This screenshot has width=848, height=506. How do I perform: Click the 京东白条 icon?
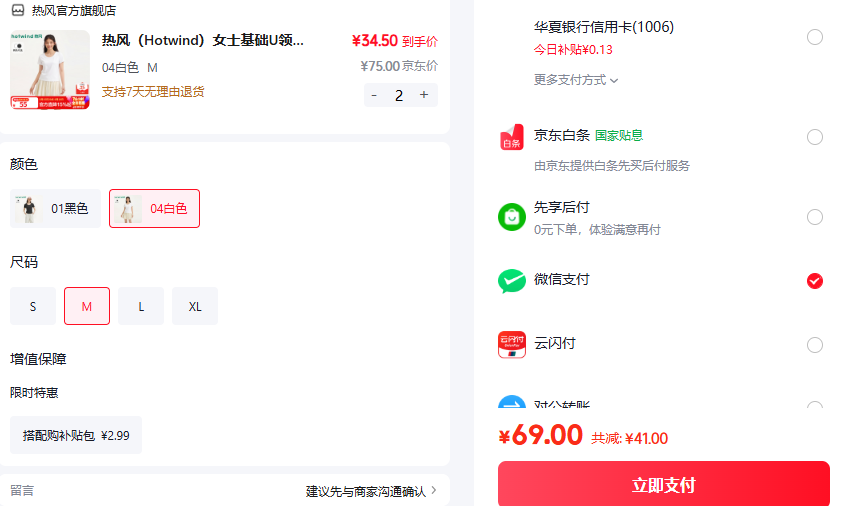tap(512, 137)
